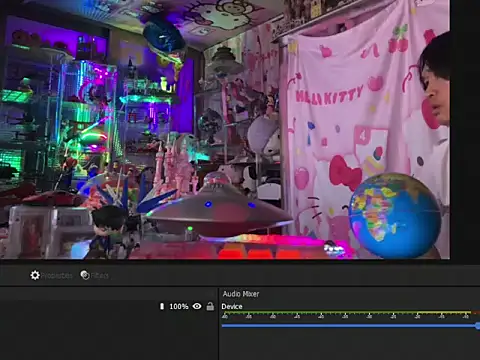Click the Device volume slider handle
Image resolution: width=480 pixels, height=360 pixels.
click(x=478, y=326)
